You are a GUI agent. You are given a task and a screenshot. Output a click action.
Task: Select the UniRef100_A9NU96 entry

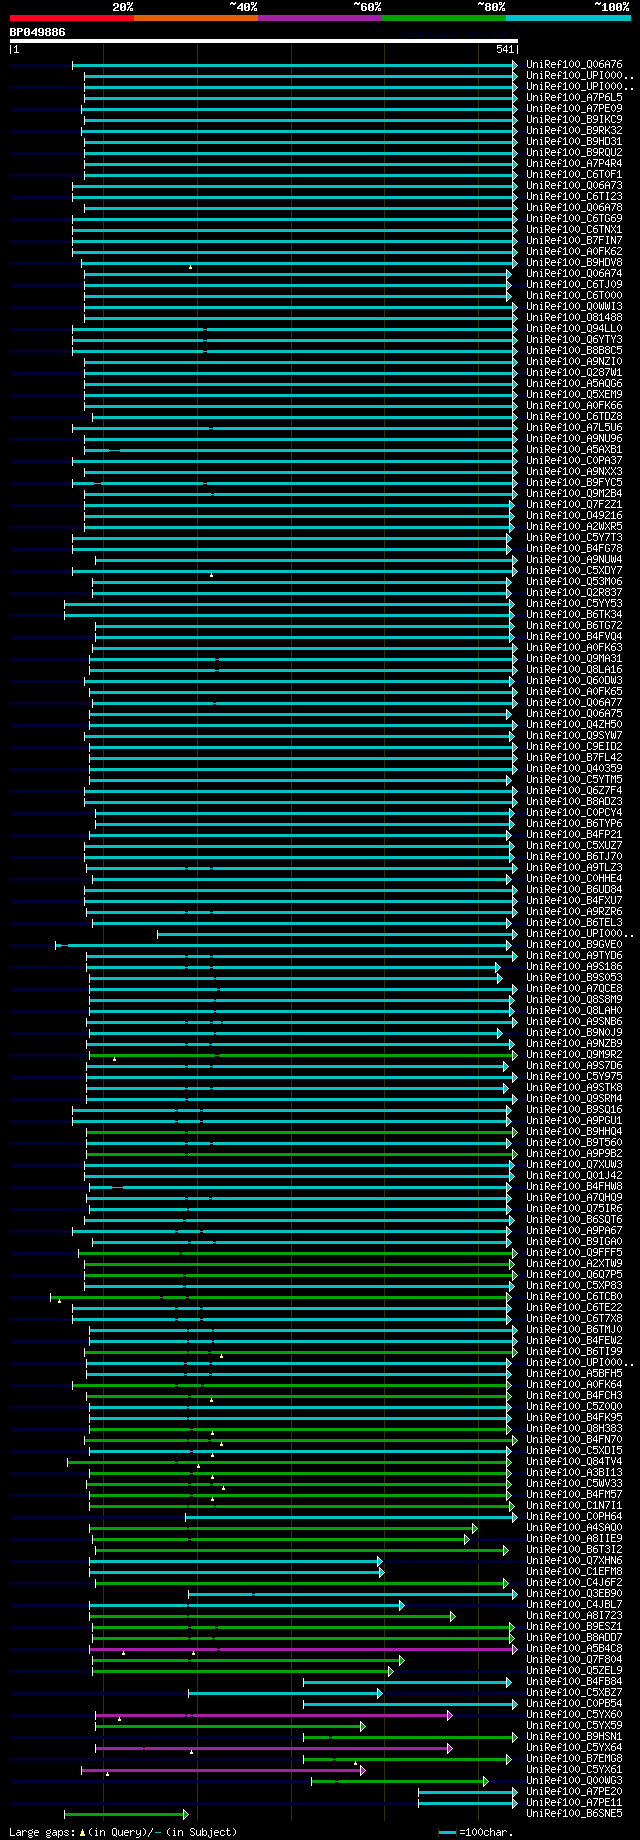[574, 439]
